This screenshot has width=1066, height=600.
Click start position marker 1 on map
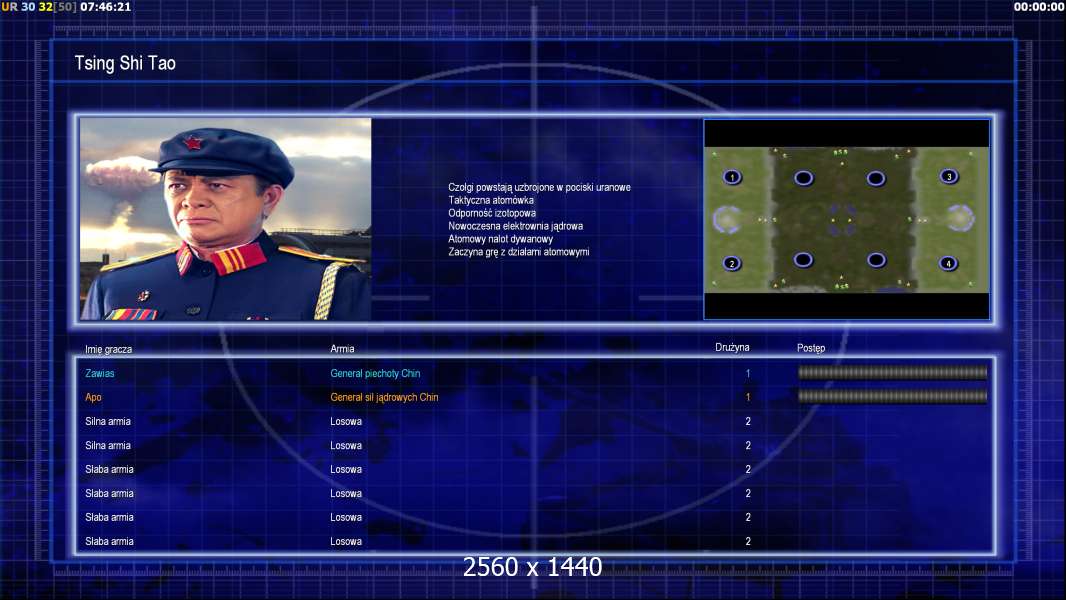tap(732, 177)
